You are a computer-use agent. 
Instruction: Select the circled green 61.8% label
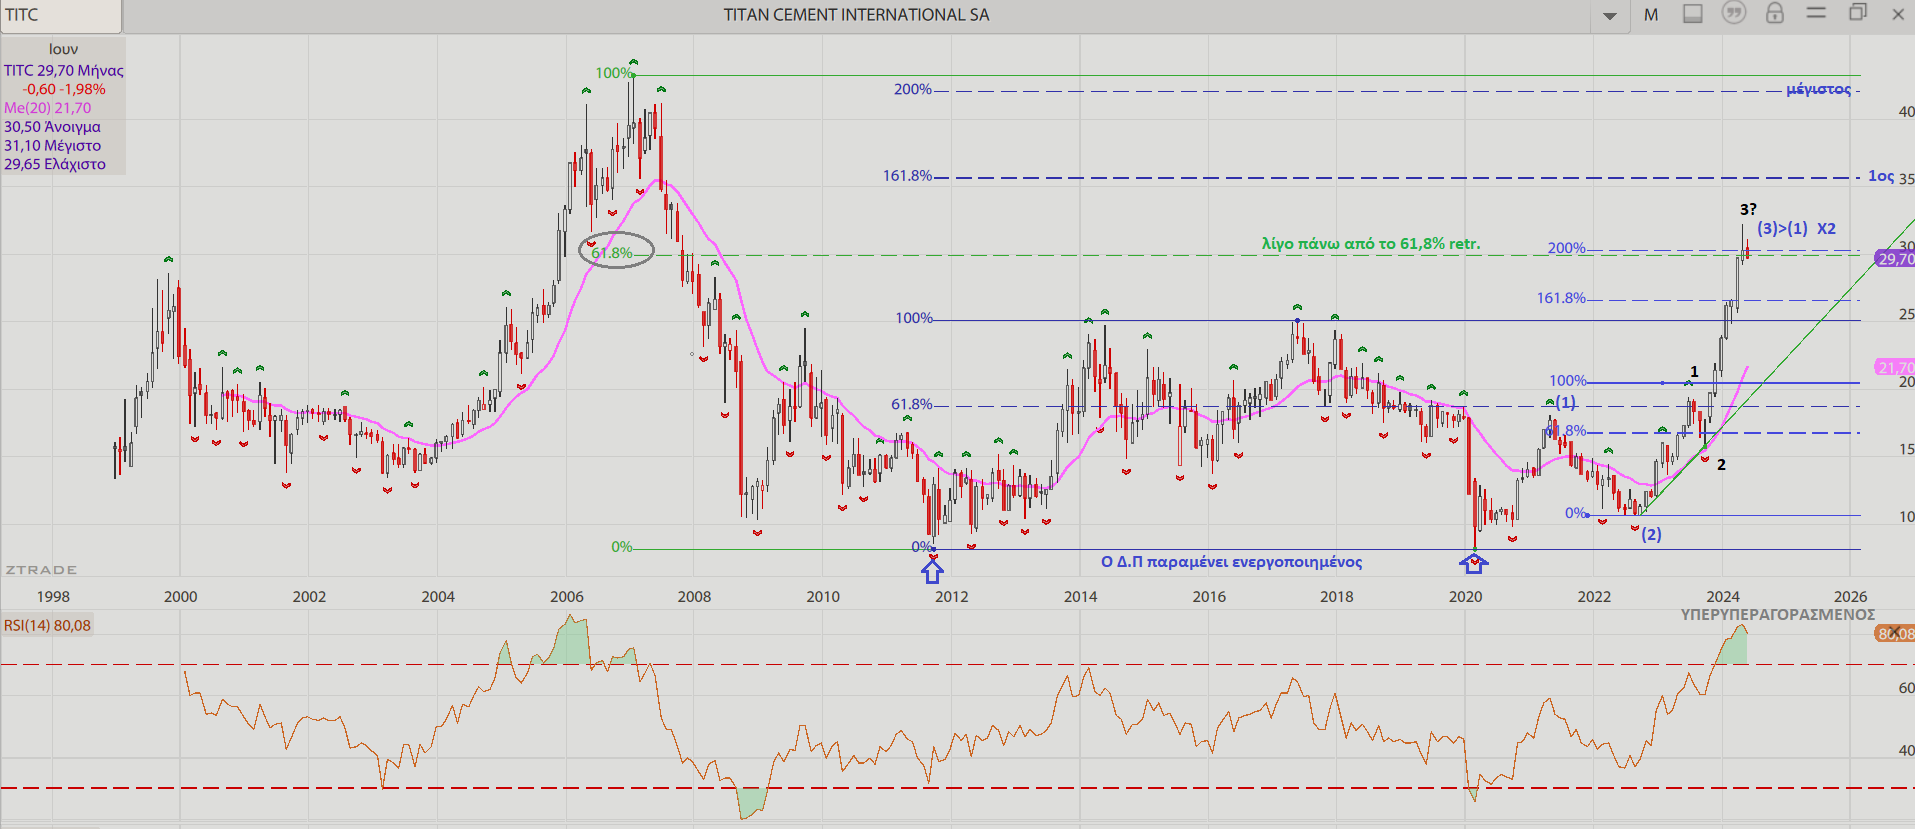(612, 253)
